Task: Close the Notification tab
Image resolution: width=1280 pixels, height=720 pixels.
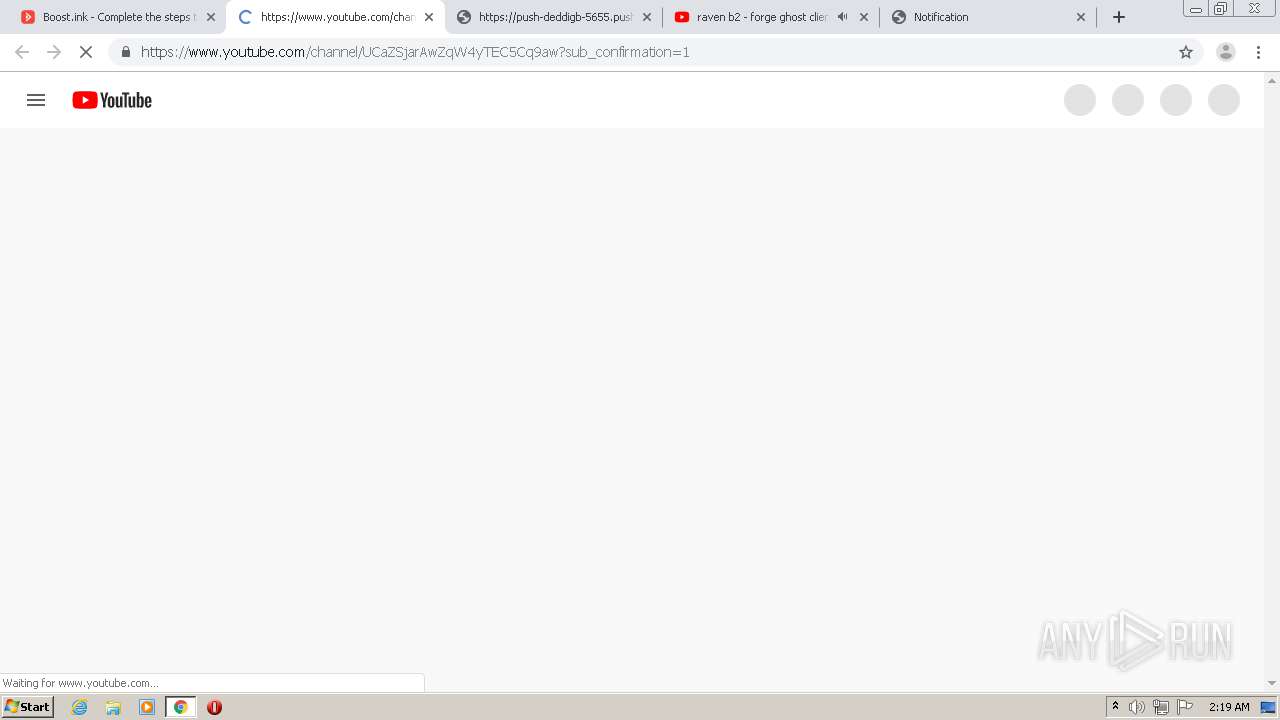Action: [1081, 17]
